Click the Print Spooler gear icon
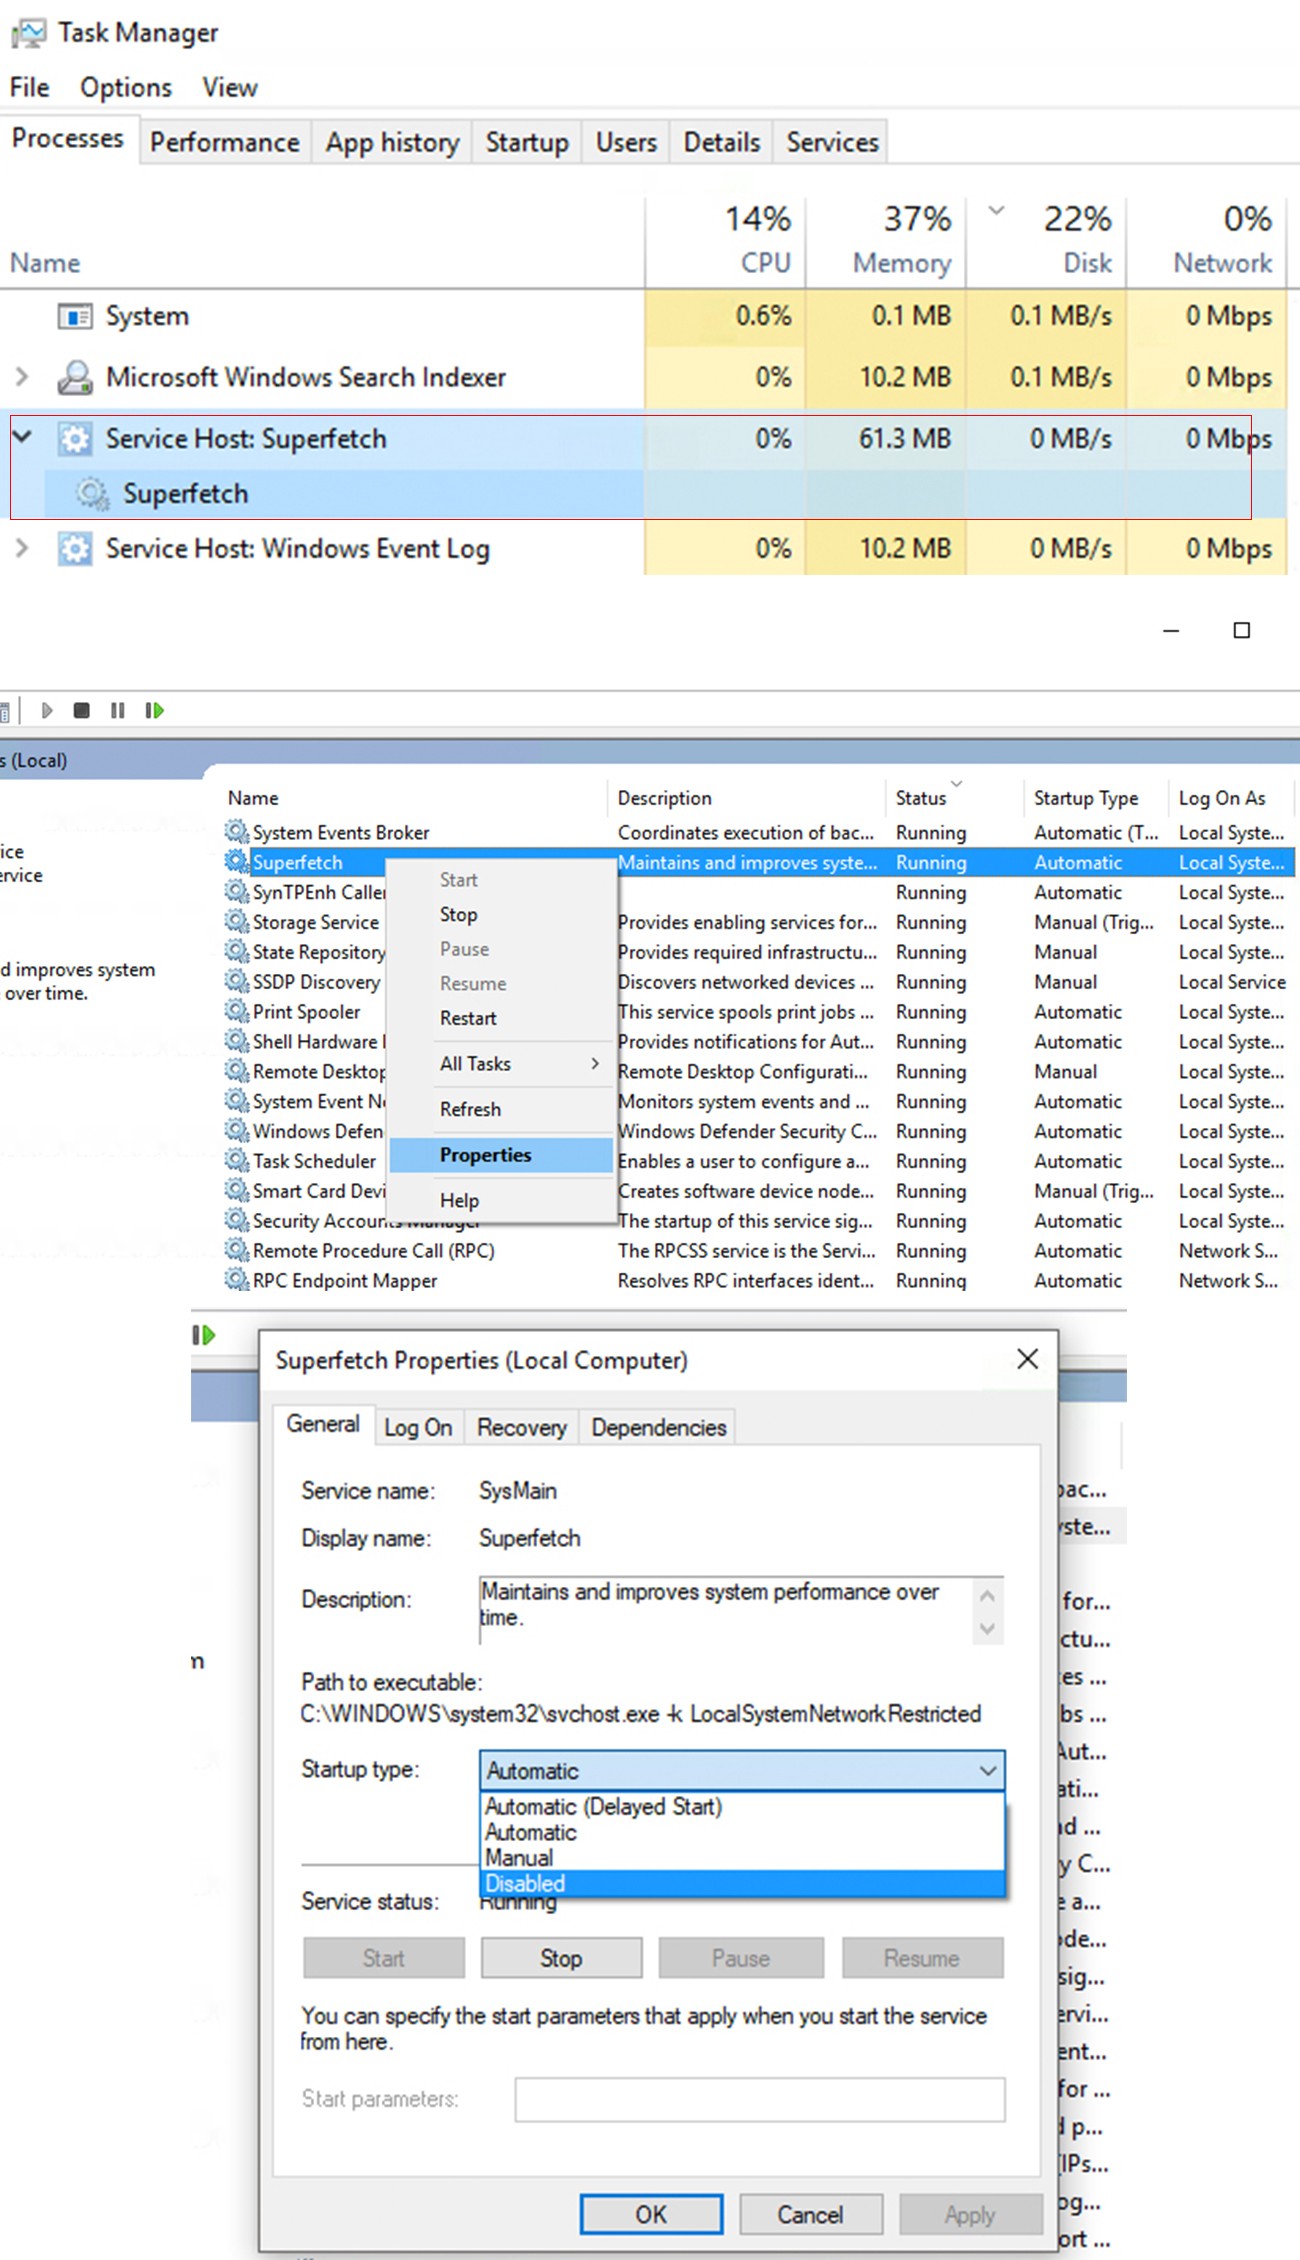Image resolution: width=1300 pixels, height=2260 pixels. point(237,1011)
